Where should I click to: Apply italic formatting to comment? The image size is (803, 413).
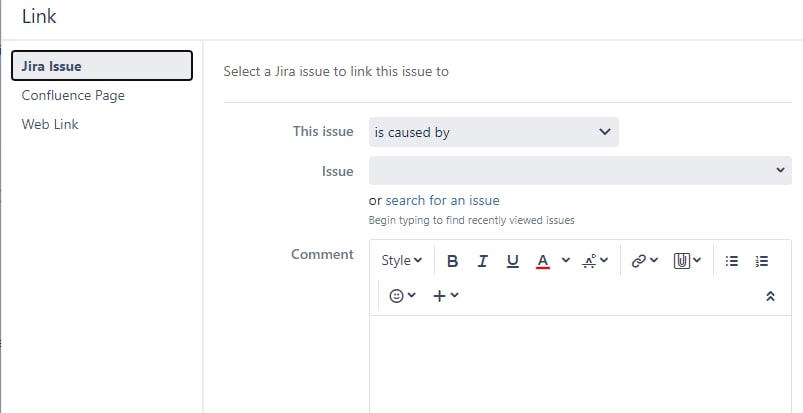(x=482, y=261)
